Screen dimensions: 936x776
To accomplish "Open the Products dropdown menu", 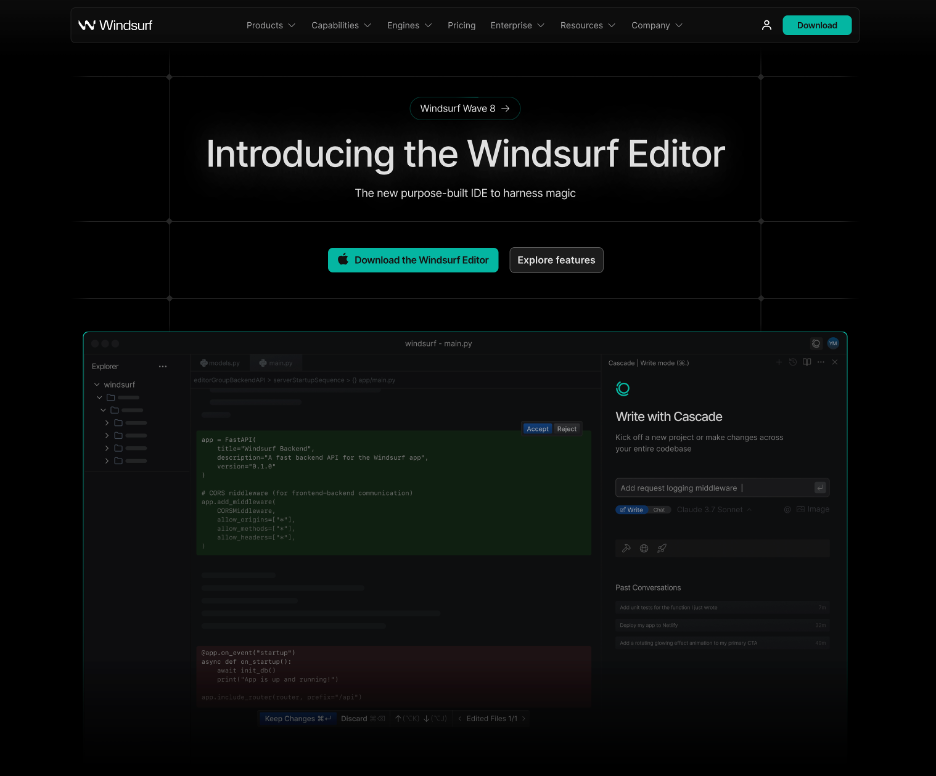I will 270,25.
